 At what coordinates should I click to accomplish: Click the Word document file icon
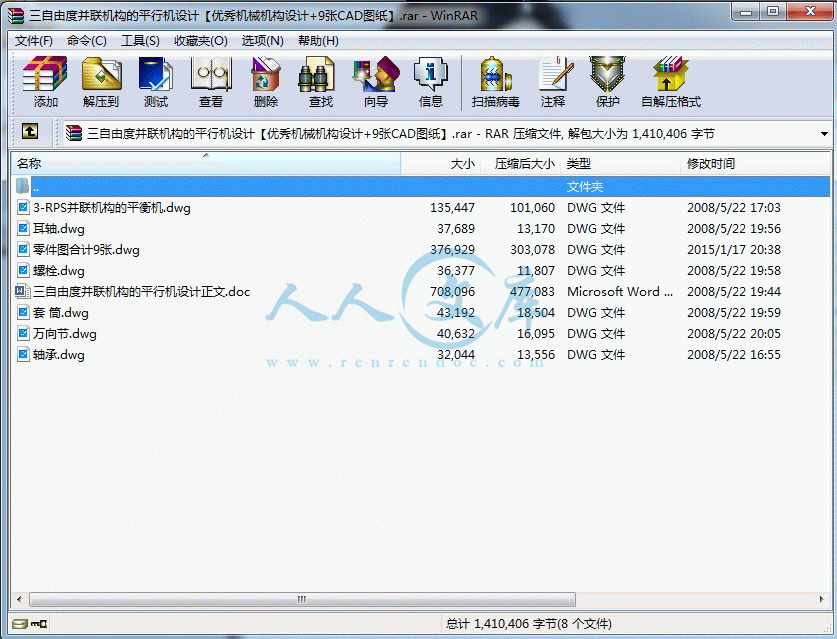[x=23, y=291]
